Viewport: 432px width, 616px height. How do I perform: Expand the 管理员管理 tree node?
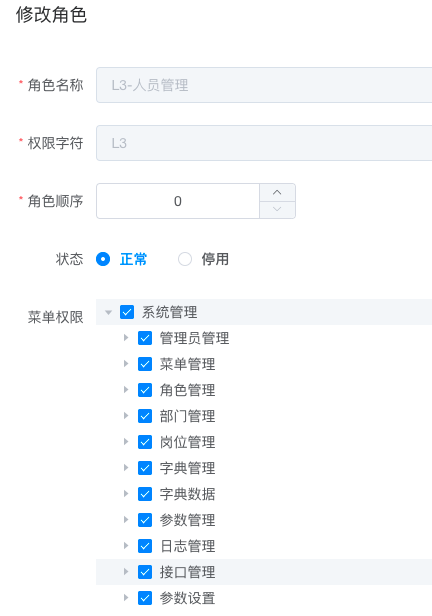126,337
